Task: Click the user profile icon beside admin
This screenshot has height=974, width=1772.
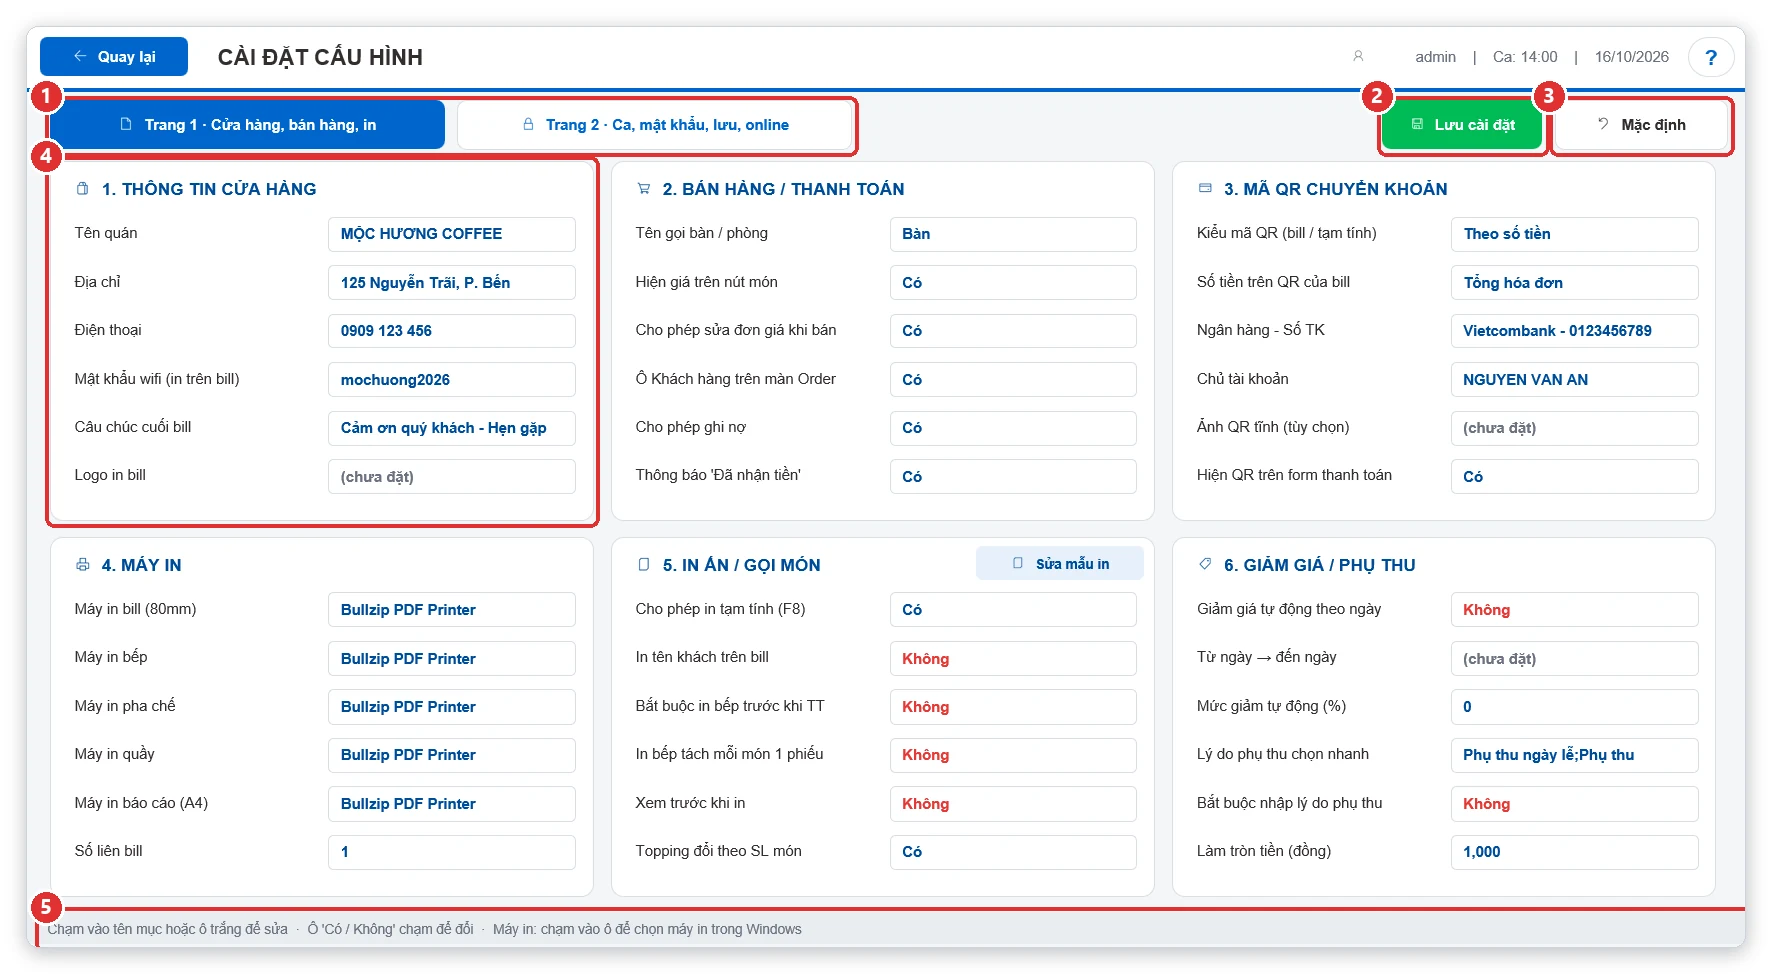Action: point(1358,57)
